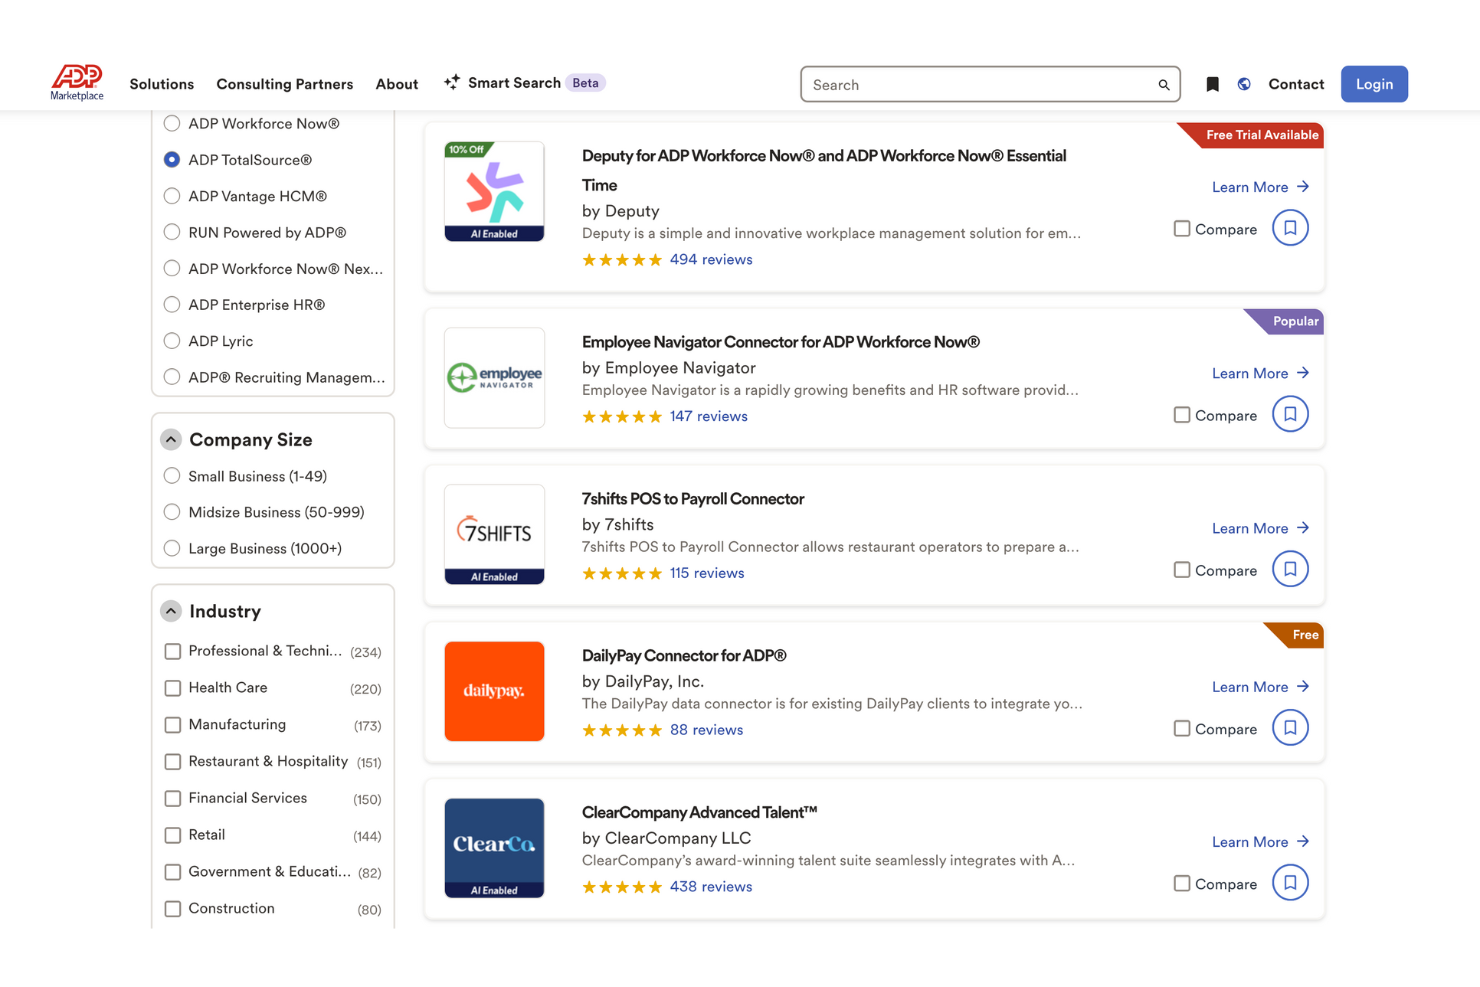Bookmark the Deputy for ADP Workforce Now listing
The image size is (1480, 987).
1290,228
